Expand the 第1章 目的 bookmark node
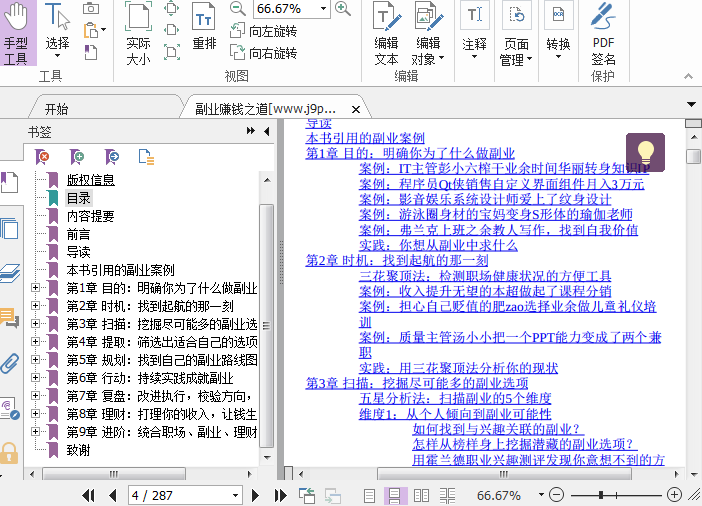Viewport: 702px width, 506px height. (x=35, y=287)
